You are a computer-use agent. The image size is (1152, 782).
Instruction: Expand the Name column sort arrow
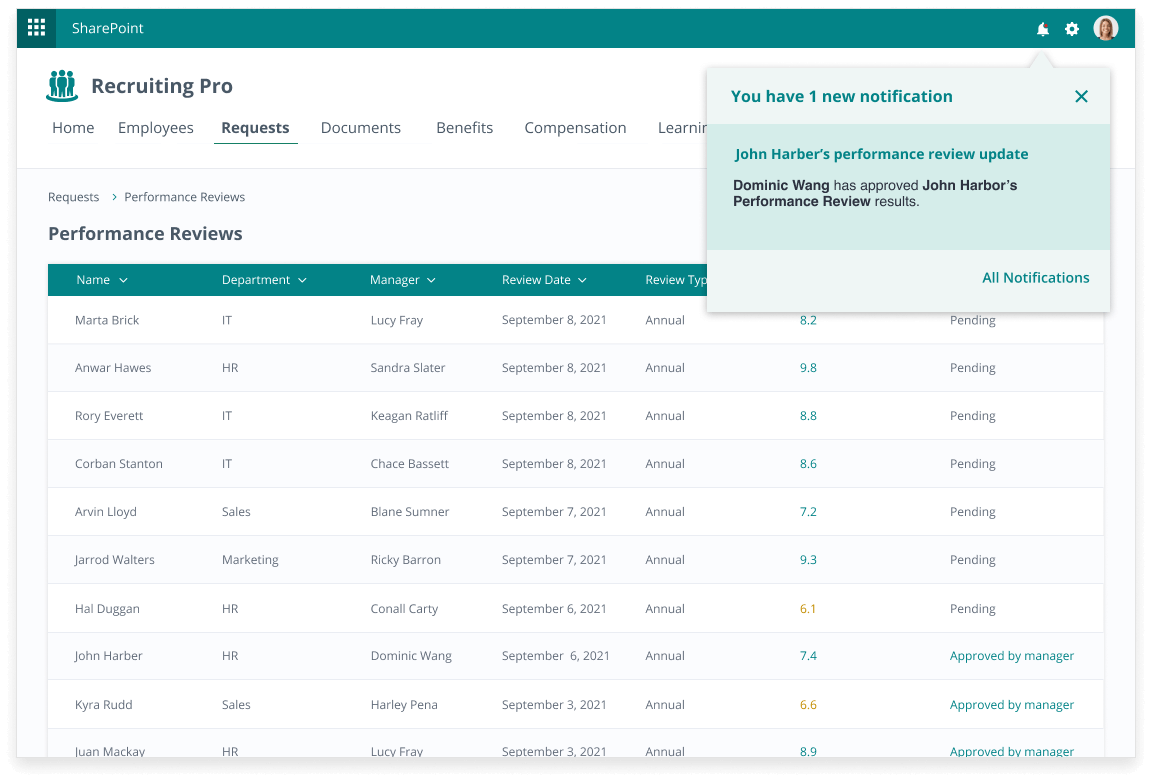coord(124,281)
